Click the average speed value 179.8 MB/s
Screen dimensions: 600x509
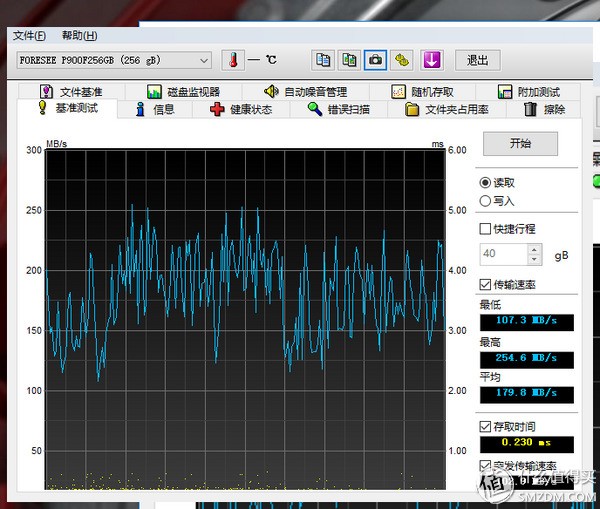point(527,394)
